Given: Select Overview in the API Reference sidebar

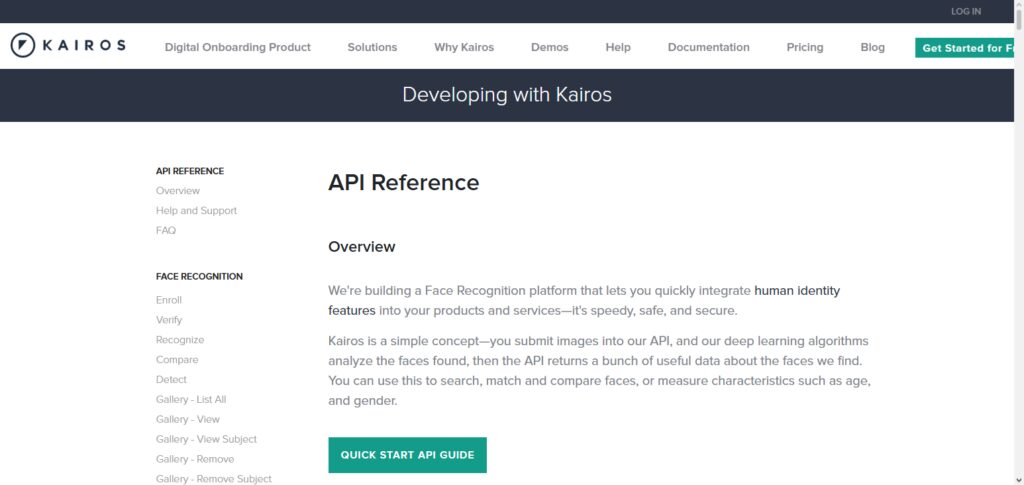Looking at the screenshot, I should coord(178,191).
